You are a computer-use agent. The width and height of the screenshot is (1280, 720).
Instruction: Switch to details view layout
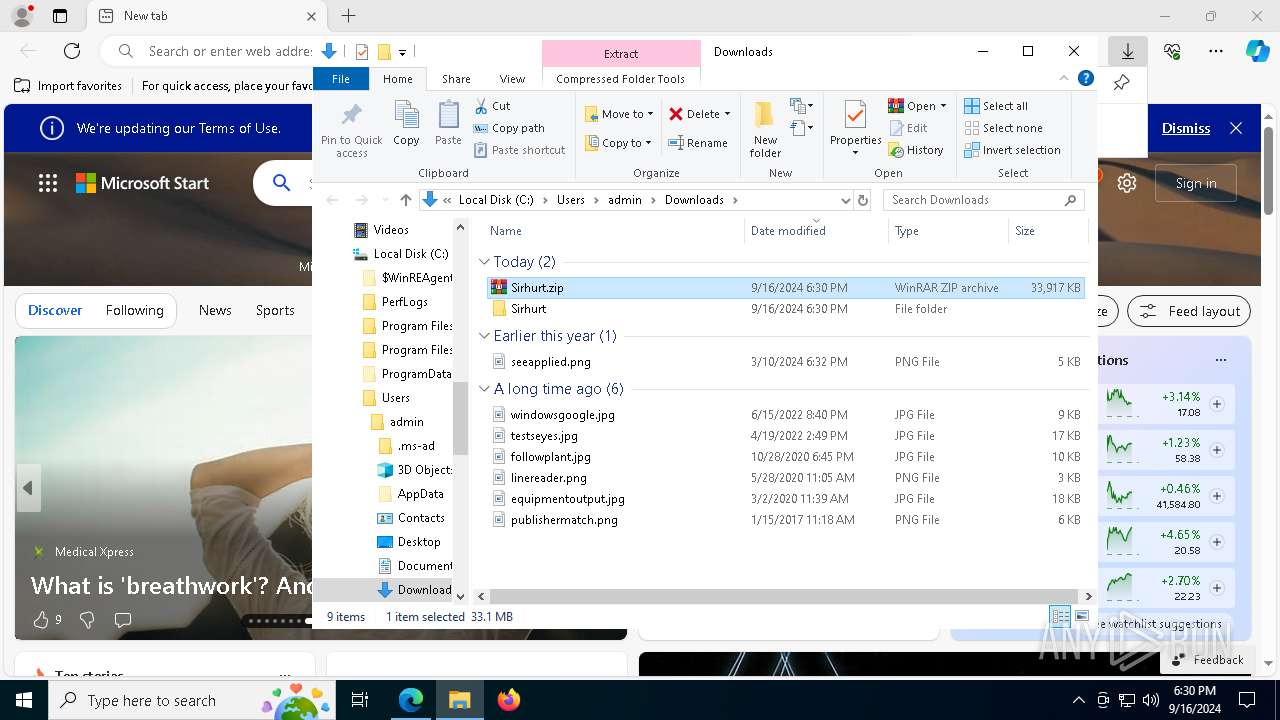[x=1060, y=617]
